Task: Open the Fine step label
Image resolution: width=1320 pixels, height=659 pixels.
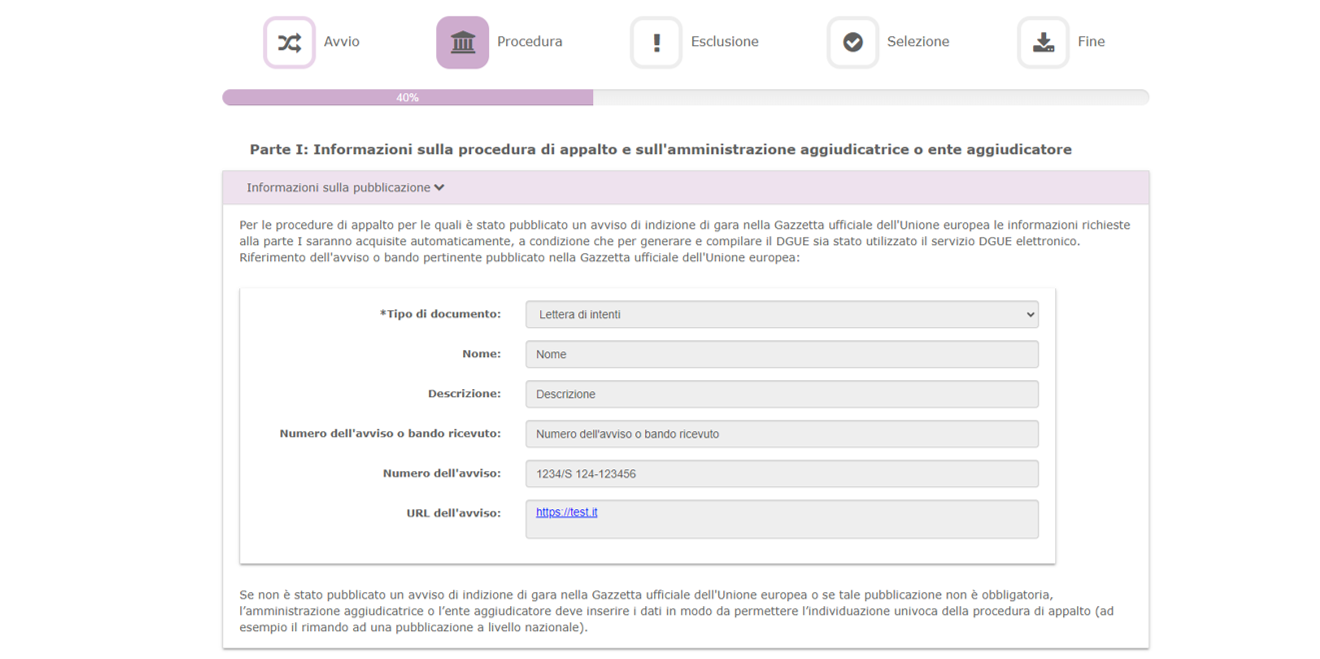Action: coord(1091,42)
